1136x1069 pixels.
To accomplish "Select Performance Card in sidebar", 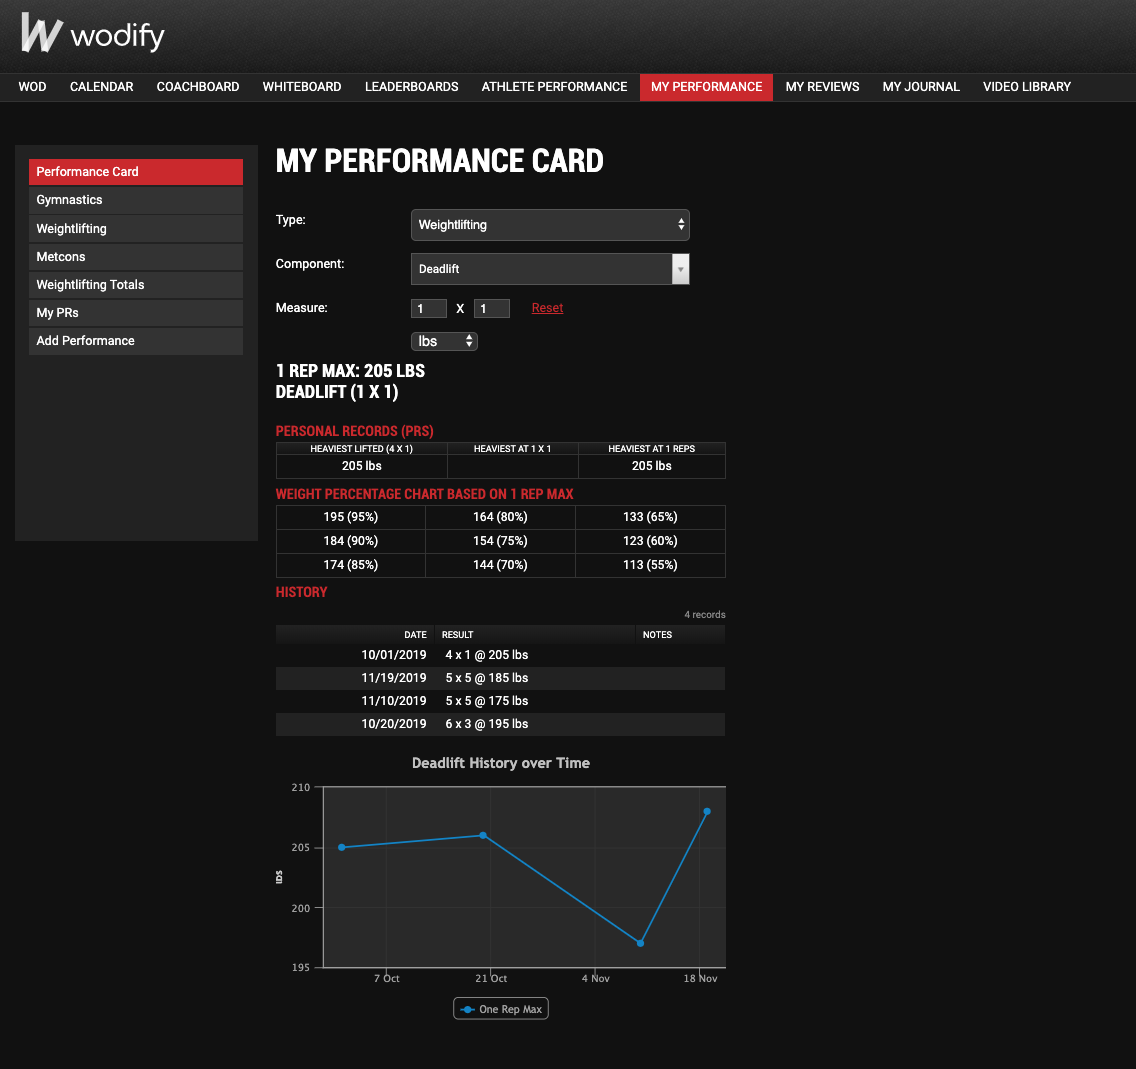I will pyautogui.click(x=135, y=172).
